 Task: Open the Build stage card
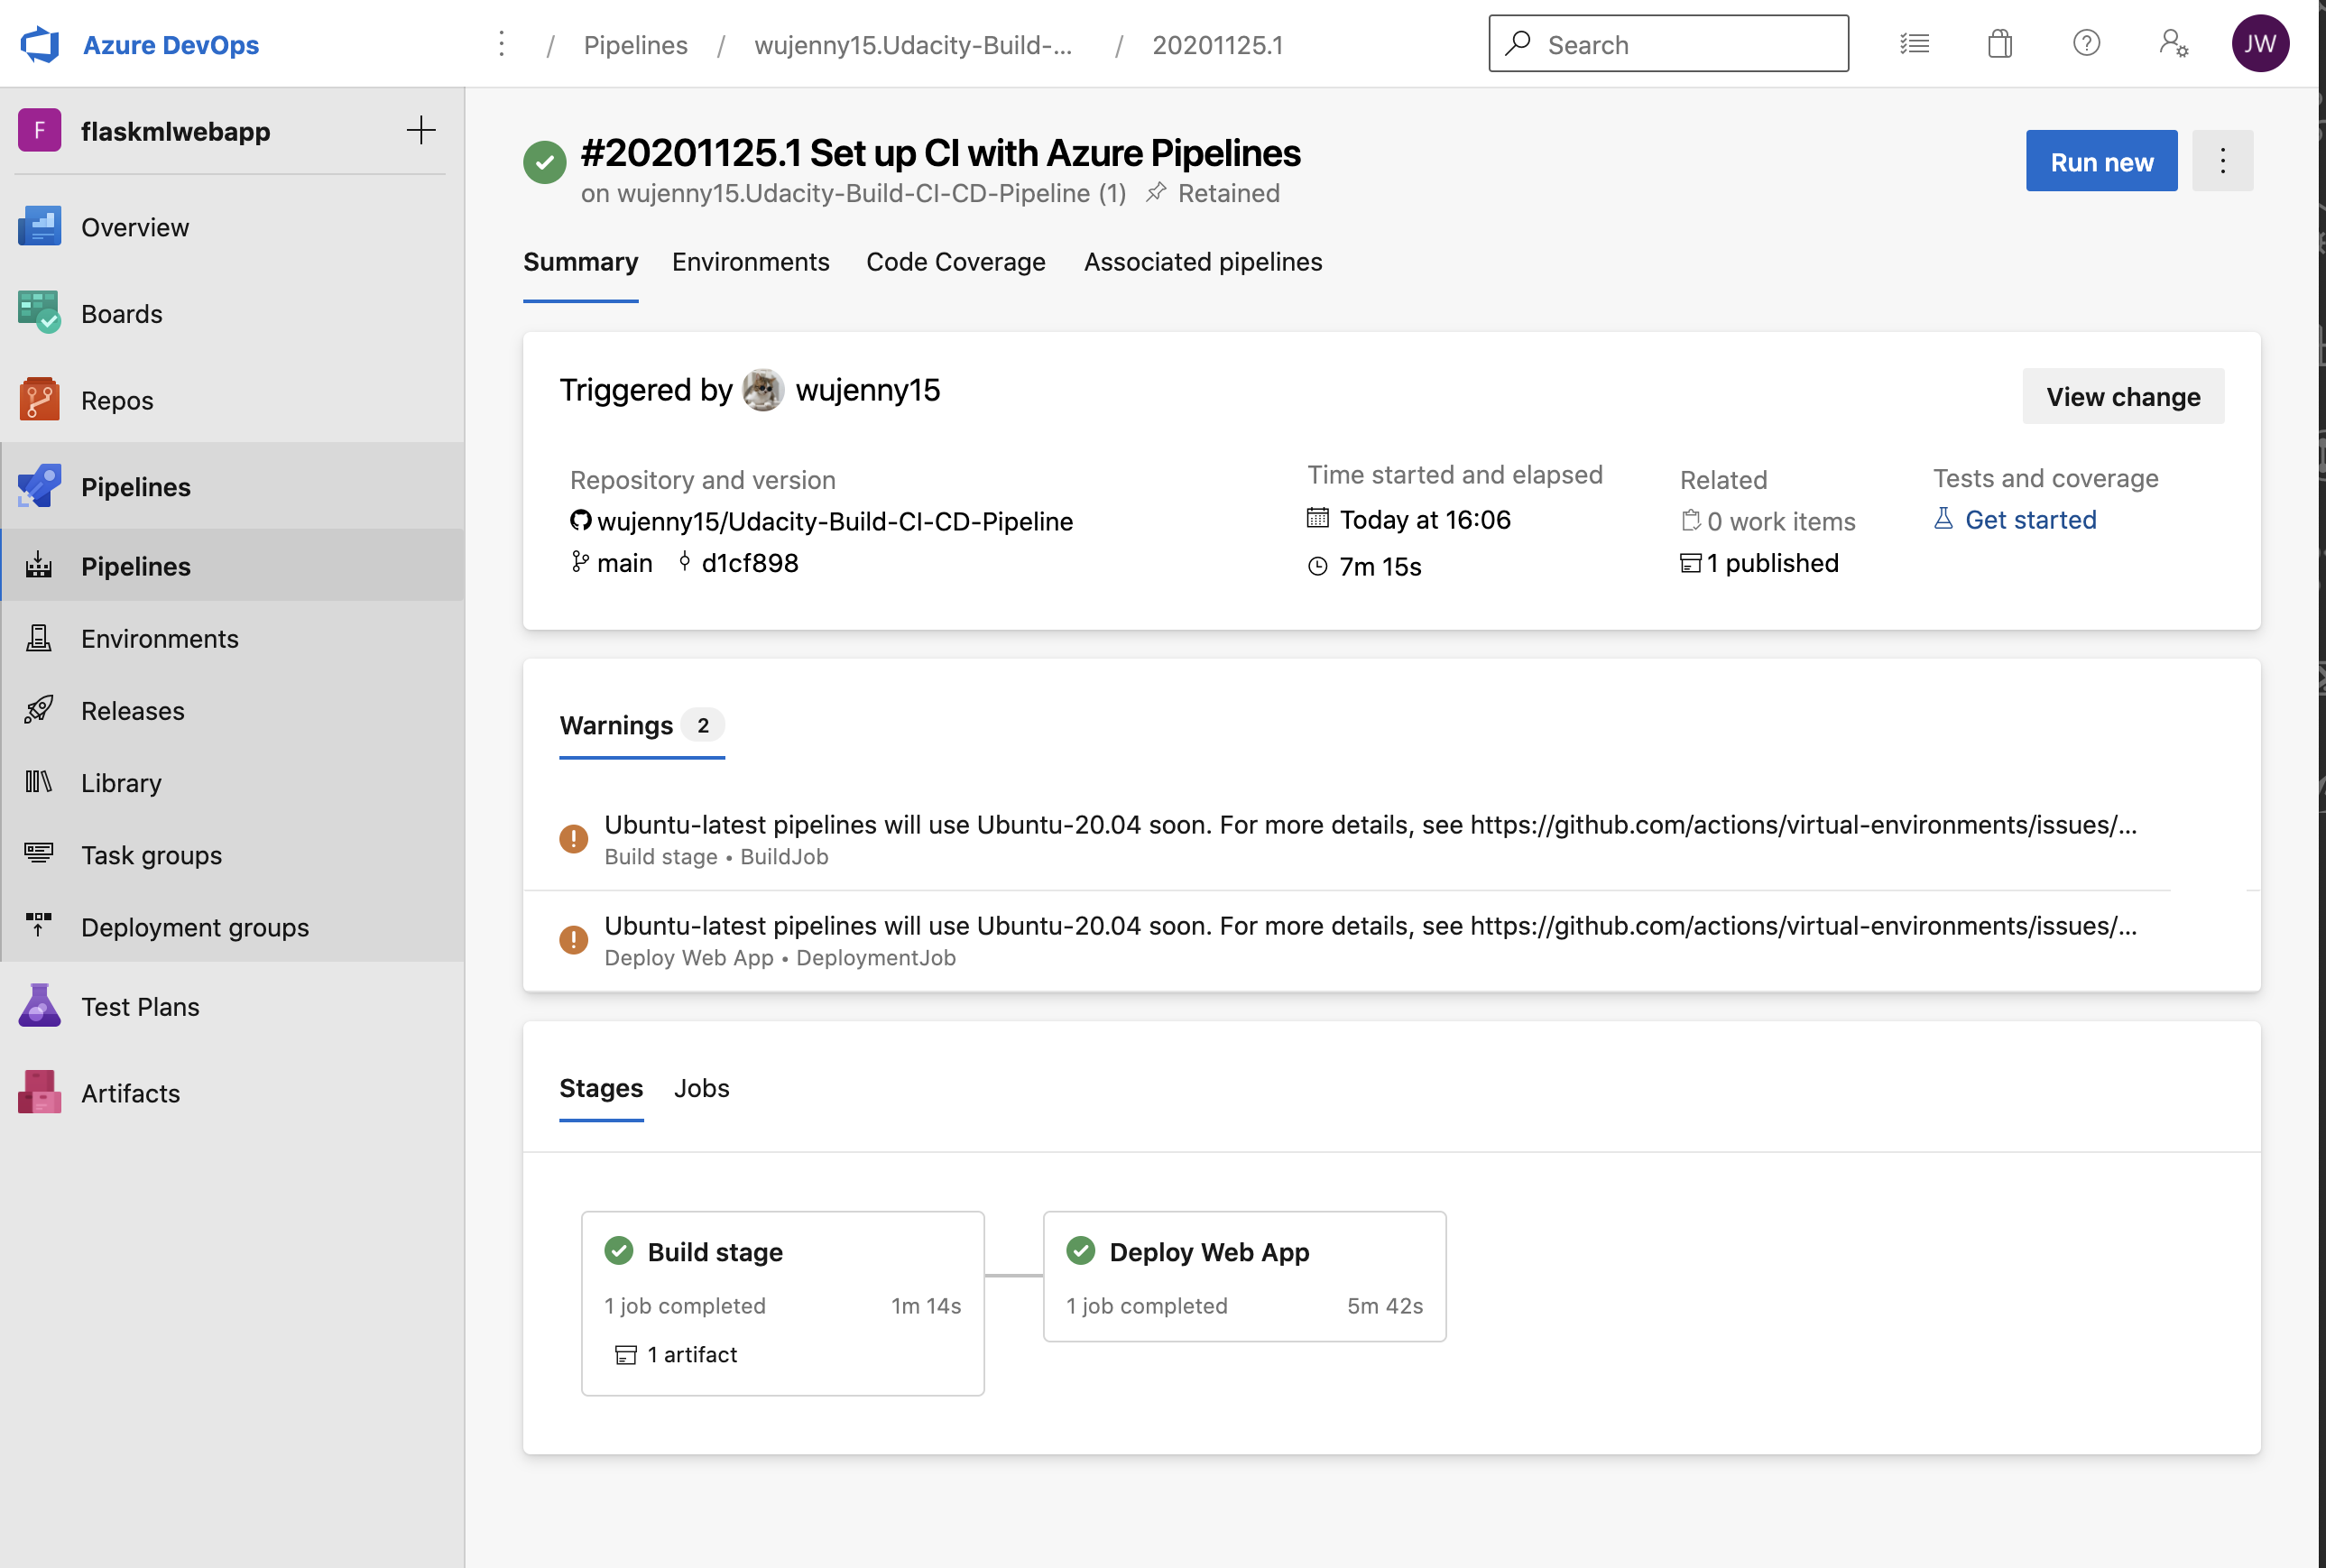point(783,1304)
